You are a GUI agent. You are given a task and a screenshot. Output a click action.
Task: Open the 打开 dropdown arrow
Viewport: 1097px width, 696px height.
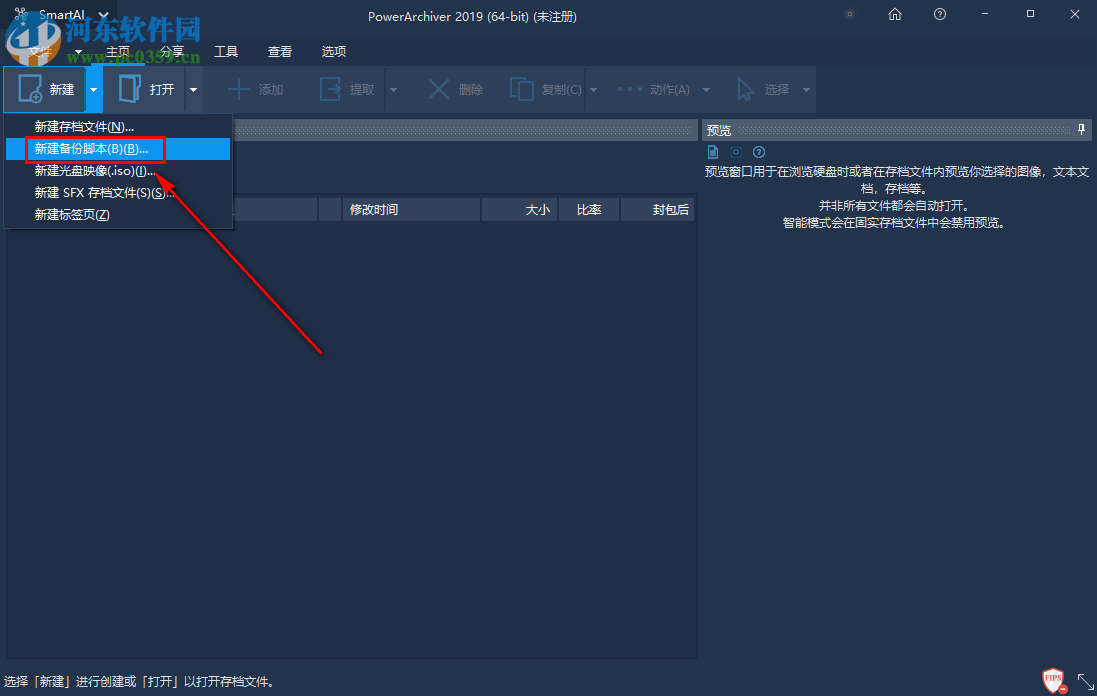[193, 89]
